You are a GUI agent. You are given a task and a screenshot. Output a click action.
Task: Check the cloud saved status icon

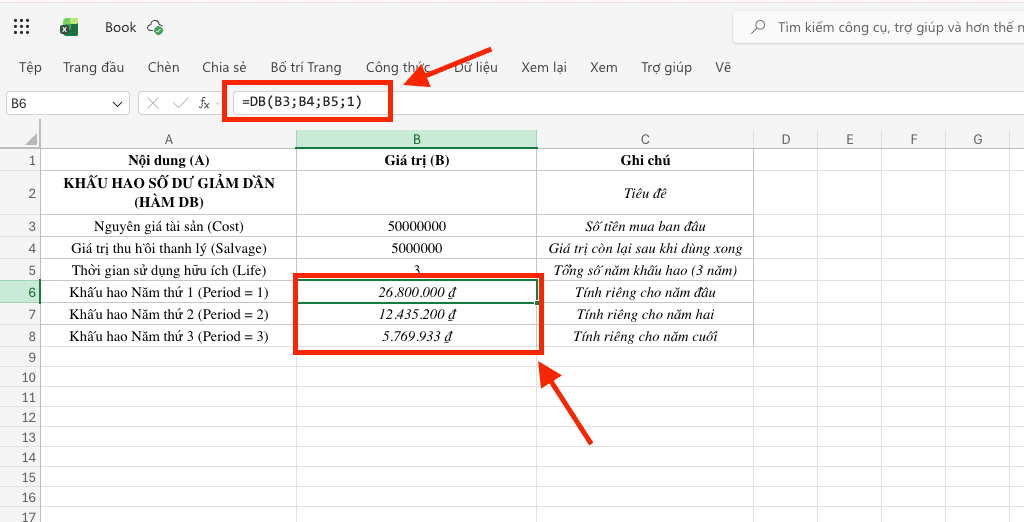coord(155,27)
